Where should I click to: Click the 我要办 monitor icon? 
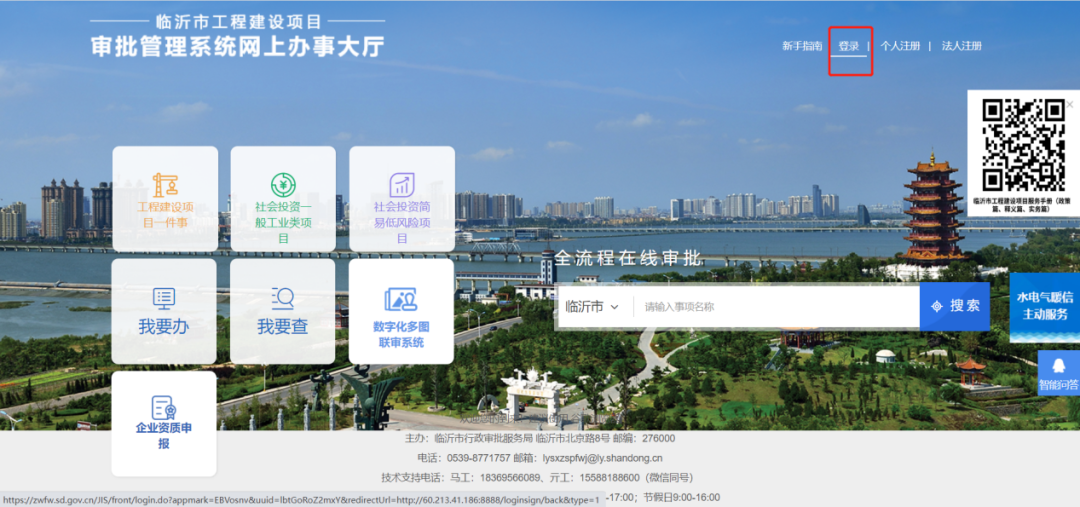[x=164, y=298]
